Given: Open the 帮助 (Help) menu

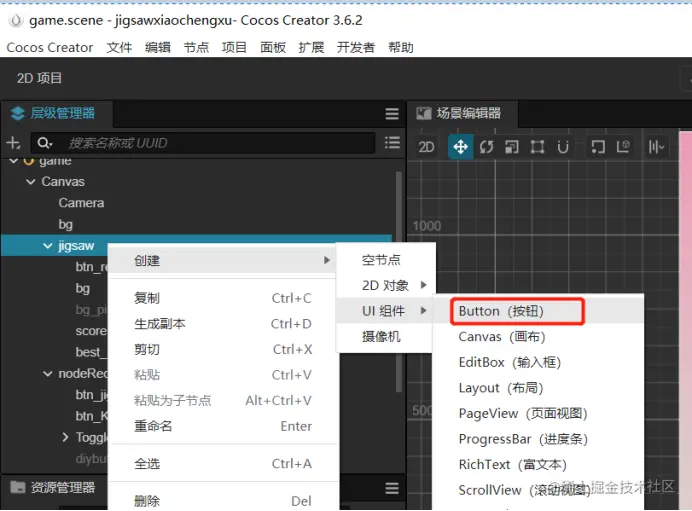Looking at the screenshot, I should point(401,47).
